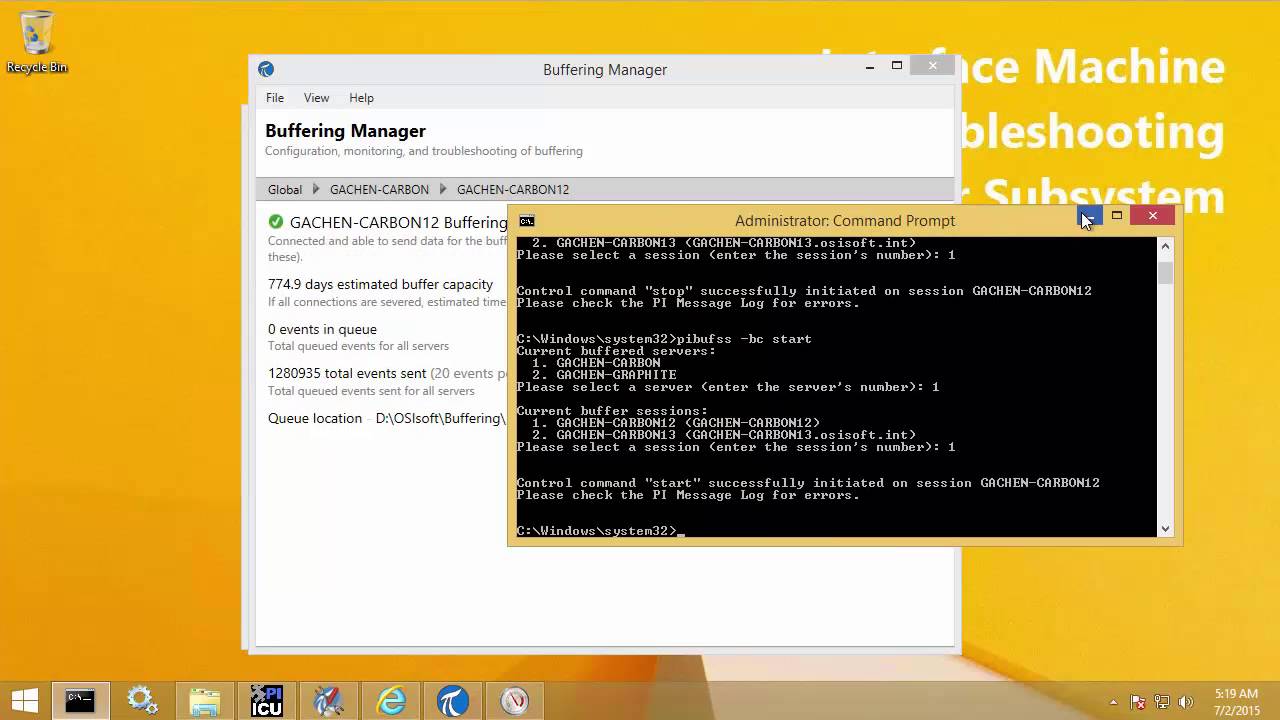
Task: Open the Action Center flag icon
Action: (x=1138, y=702)
